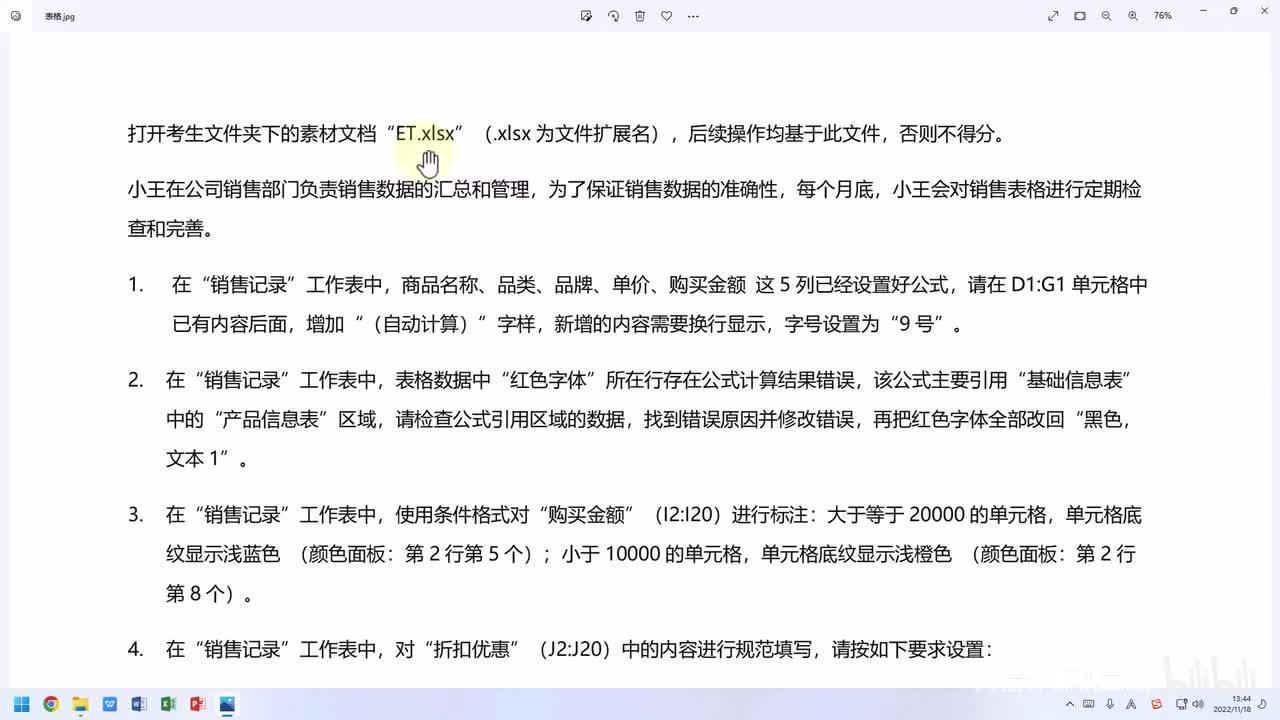Click the Edit image icon
The image size is (1280, 720).
587,16
